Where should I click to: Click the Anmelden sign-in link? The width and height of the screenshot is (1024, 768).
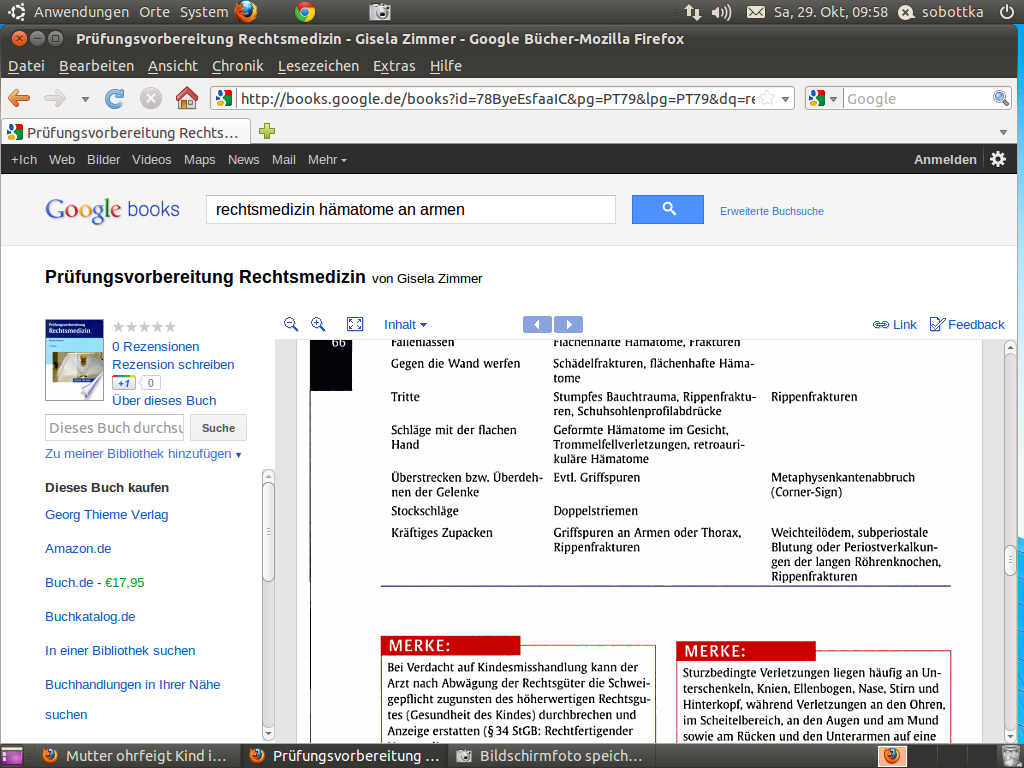945,159
